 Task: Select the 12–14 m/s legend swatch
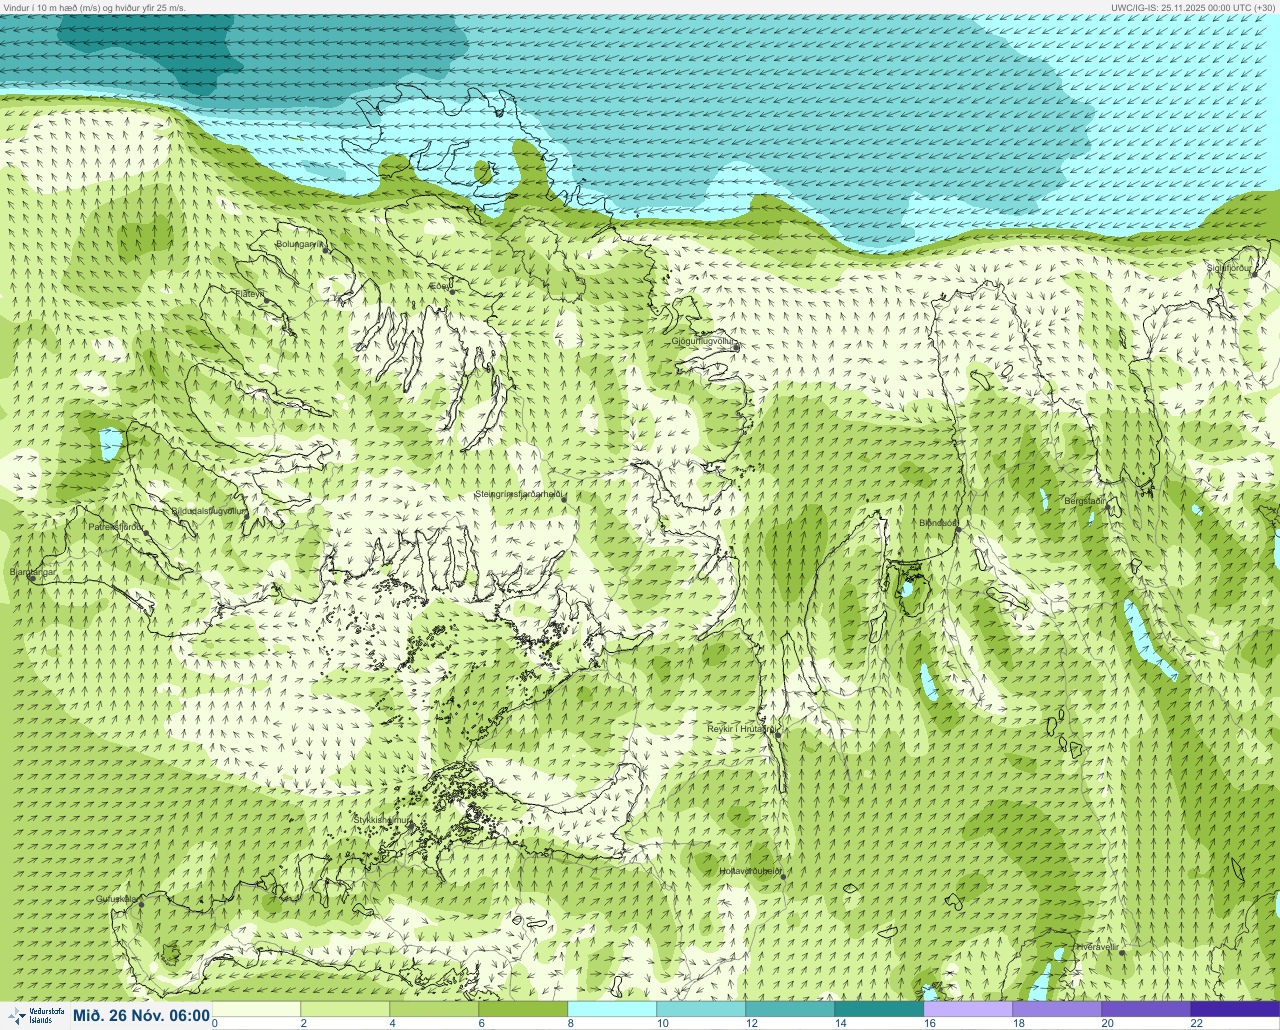(790, 1009)
